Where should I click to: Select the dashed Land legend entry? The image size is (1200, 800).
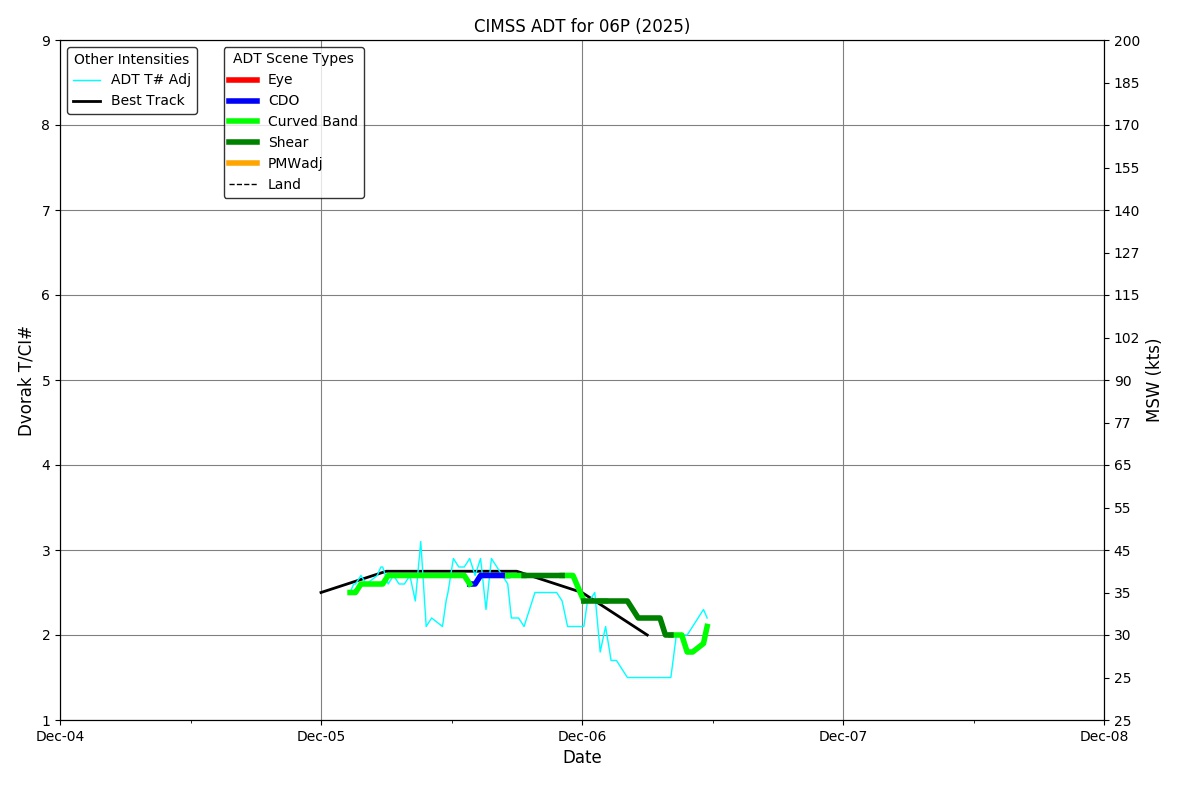click(243, 185)
